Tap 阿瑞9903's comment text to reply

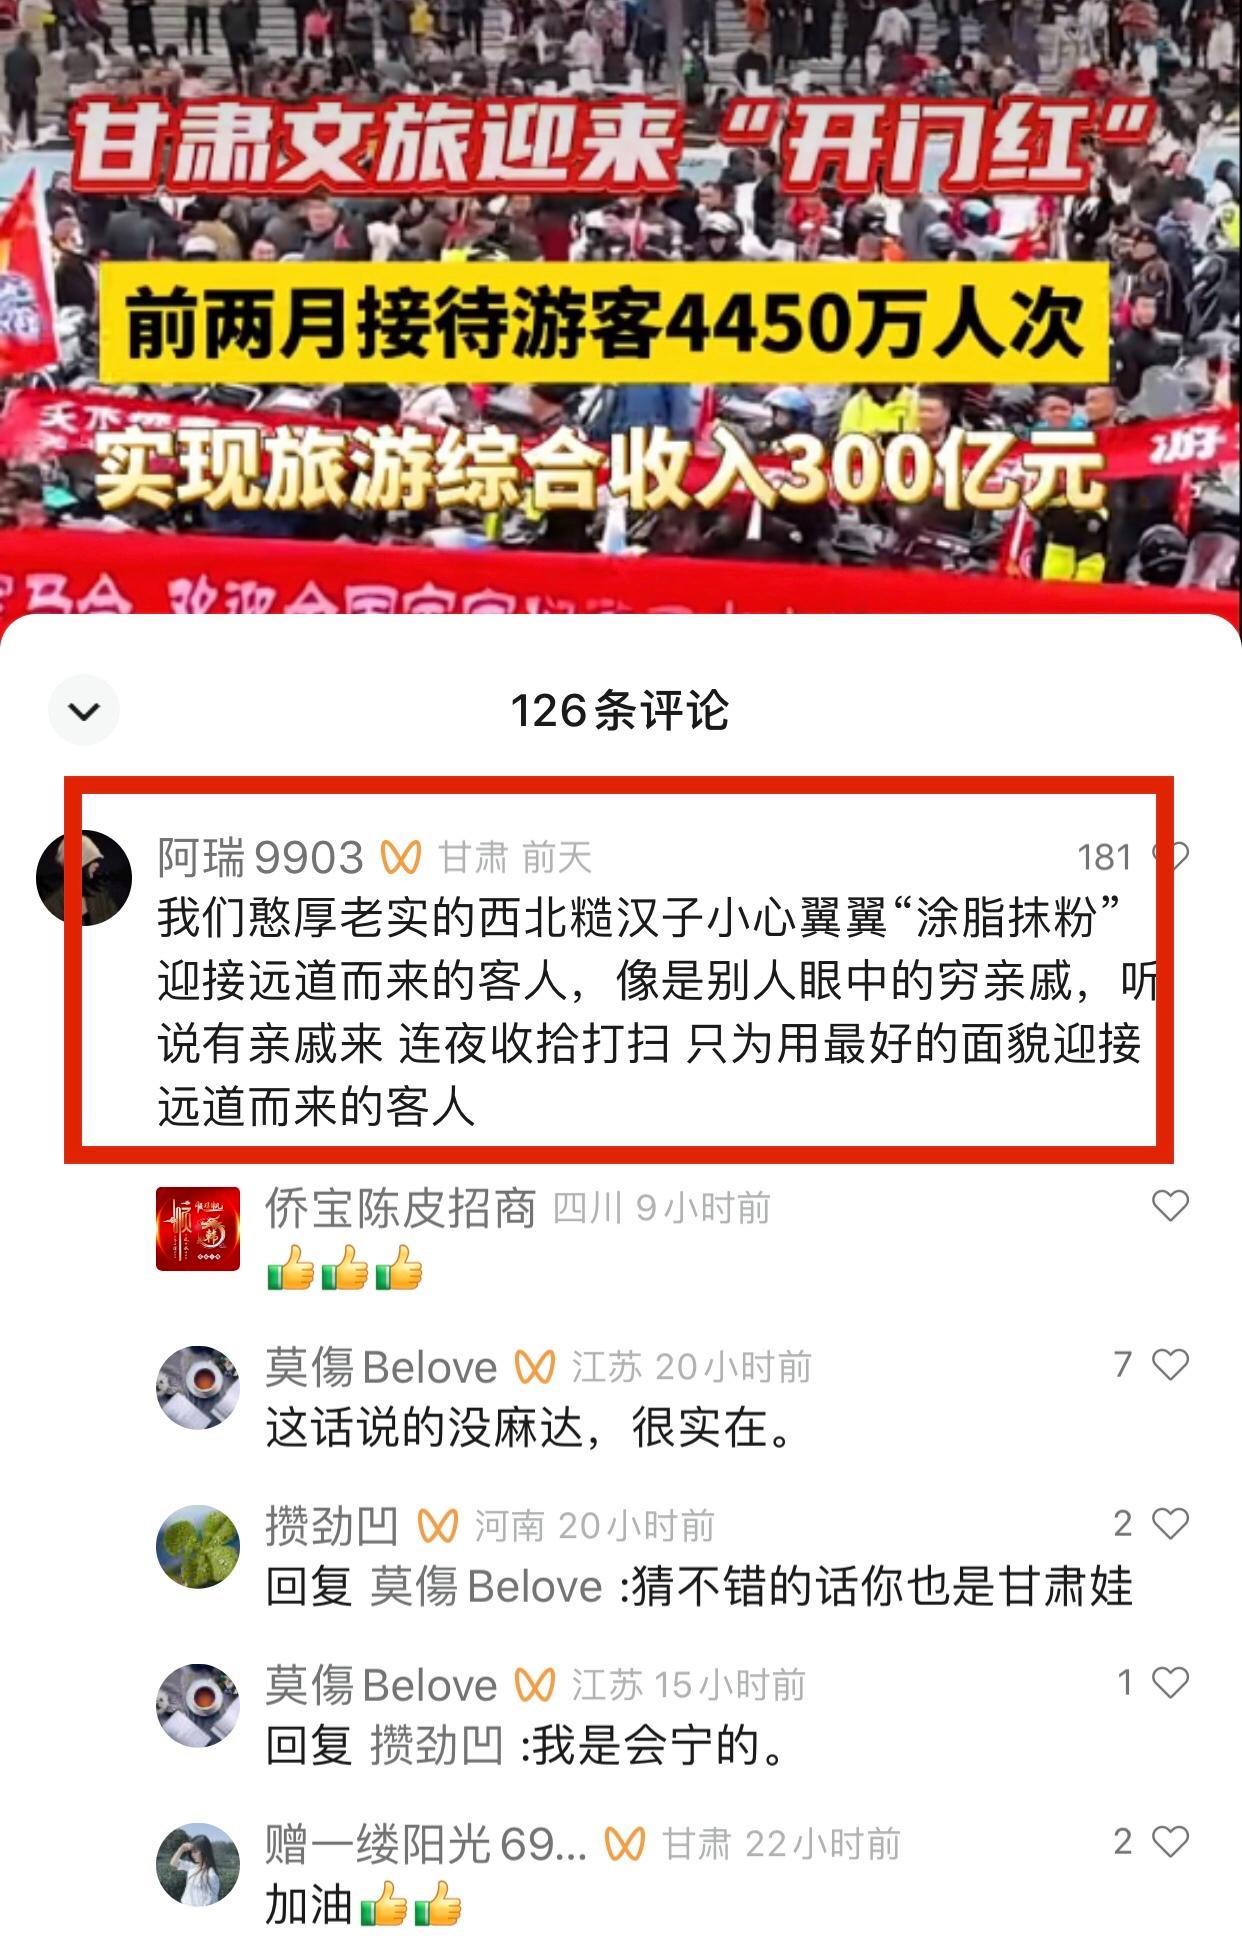tap(655, 1012)
